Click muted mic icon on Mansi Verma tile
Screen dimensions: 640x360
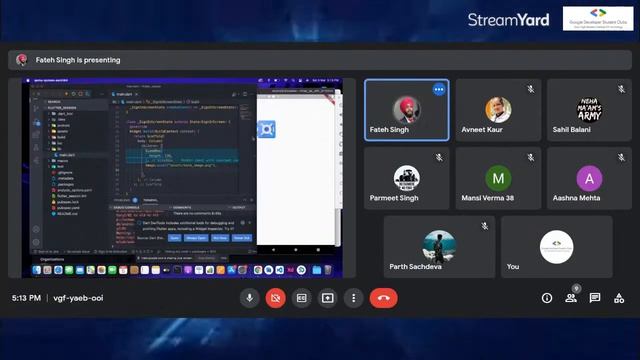tap(530, 157)
